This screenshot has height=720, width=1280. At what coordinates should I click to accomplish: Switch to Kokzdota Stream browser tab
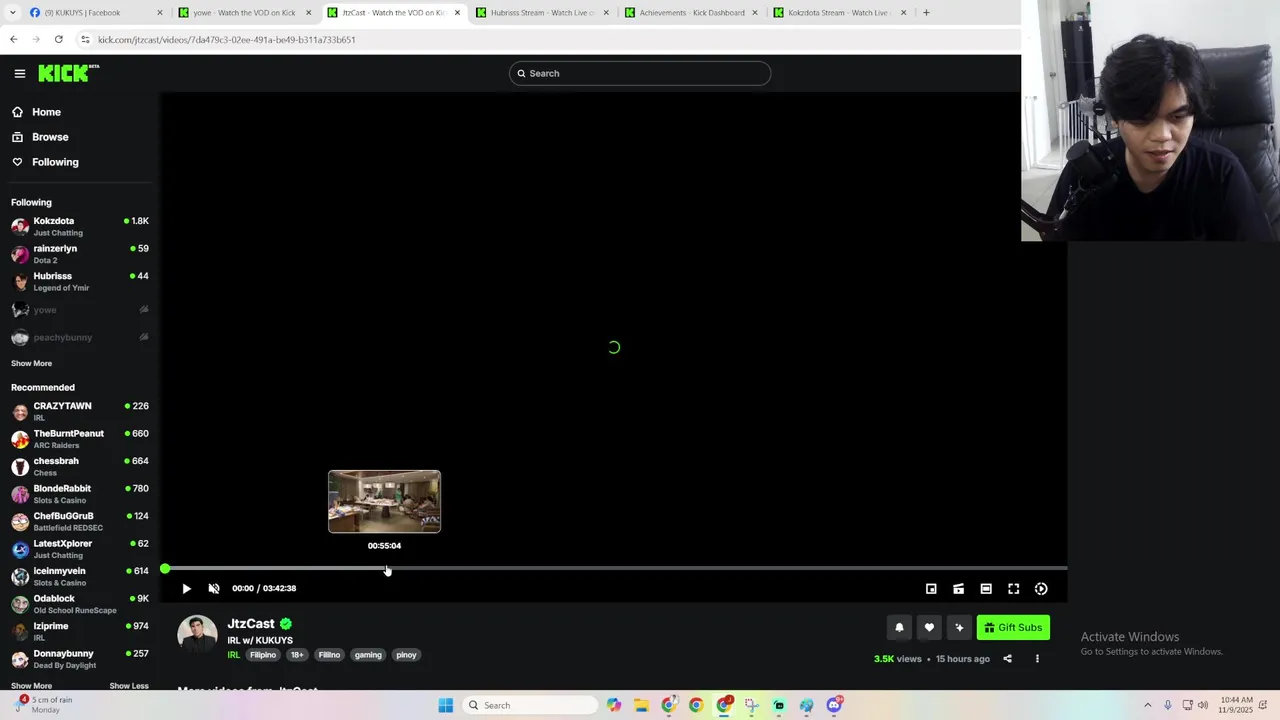coord(840,13)
